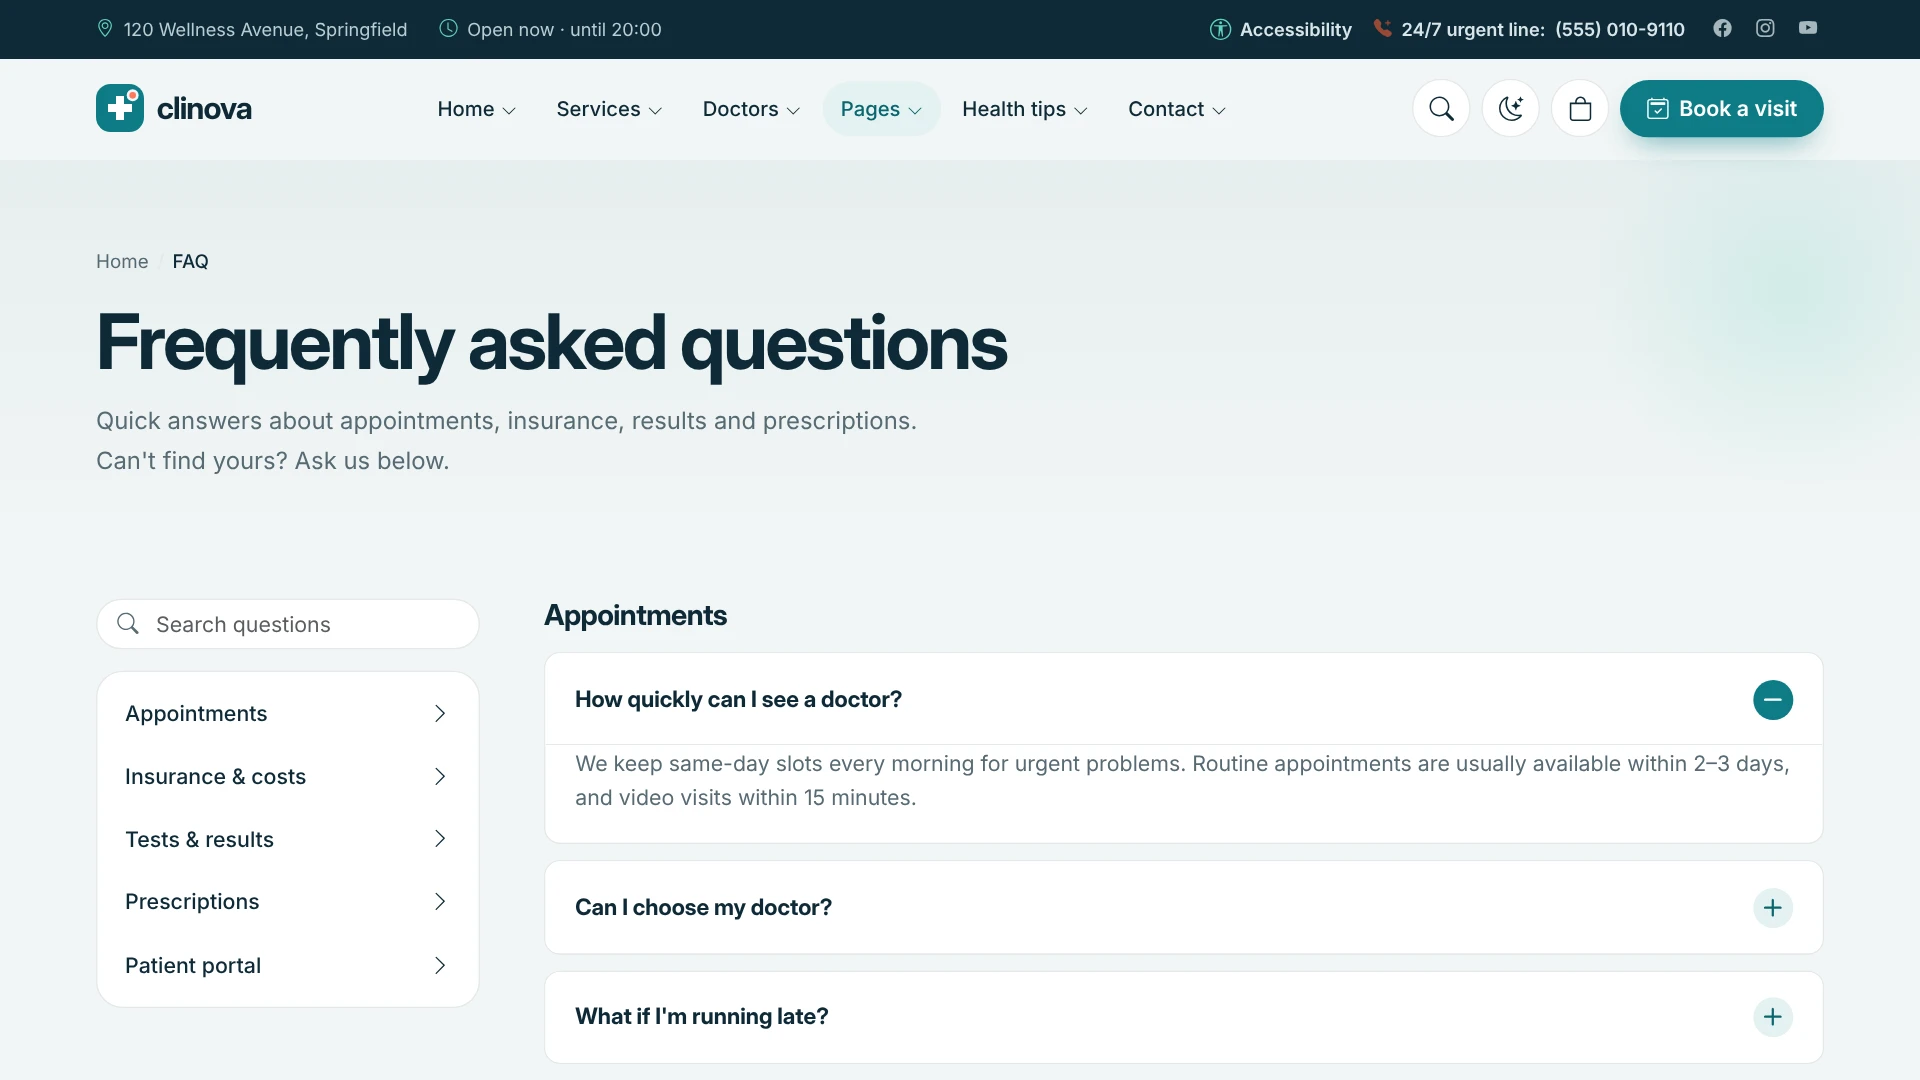The width and height of the screenshot is (1920, 1080).
Task: Select Insurance & costs category
Action: click(x=287, y=776)
